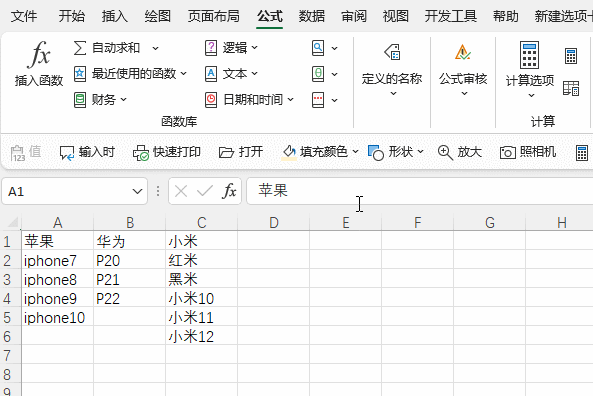
Task: Click the Formula Auditing icon
Action: [x=463, y=52]
